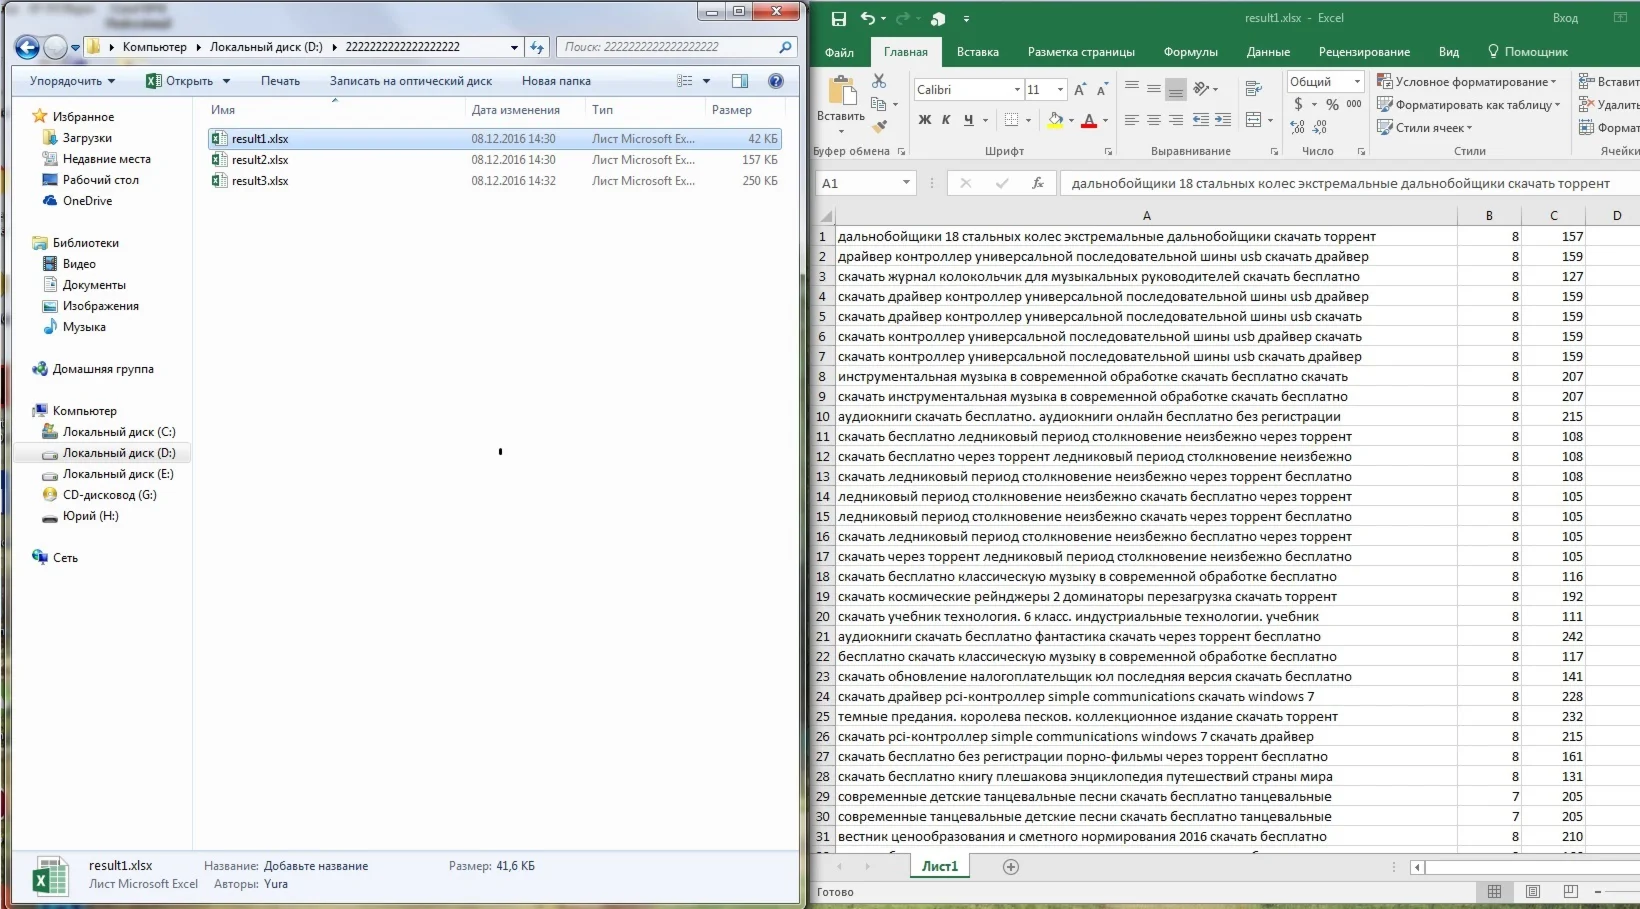Switch to the Разметка страницы ribbon tab

[1081, 52]
